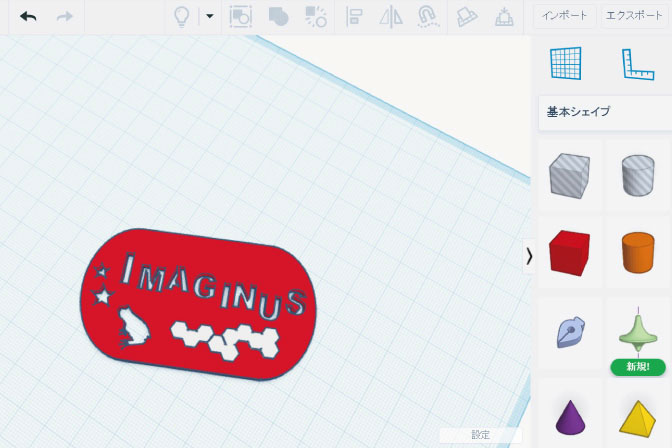Select the Workplane grid tool

tap(566, 64)
